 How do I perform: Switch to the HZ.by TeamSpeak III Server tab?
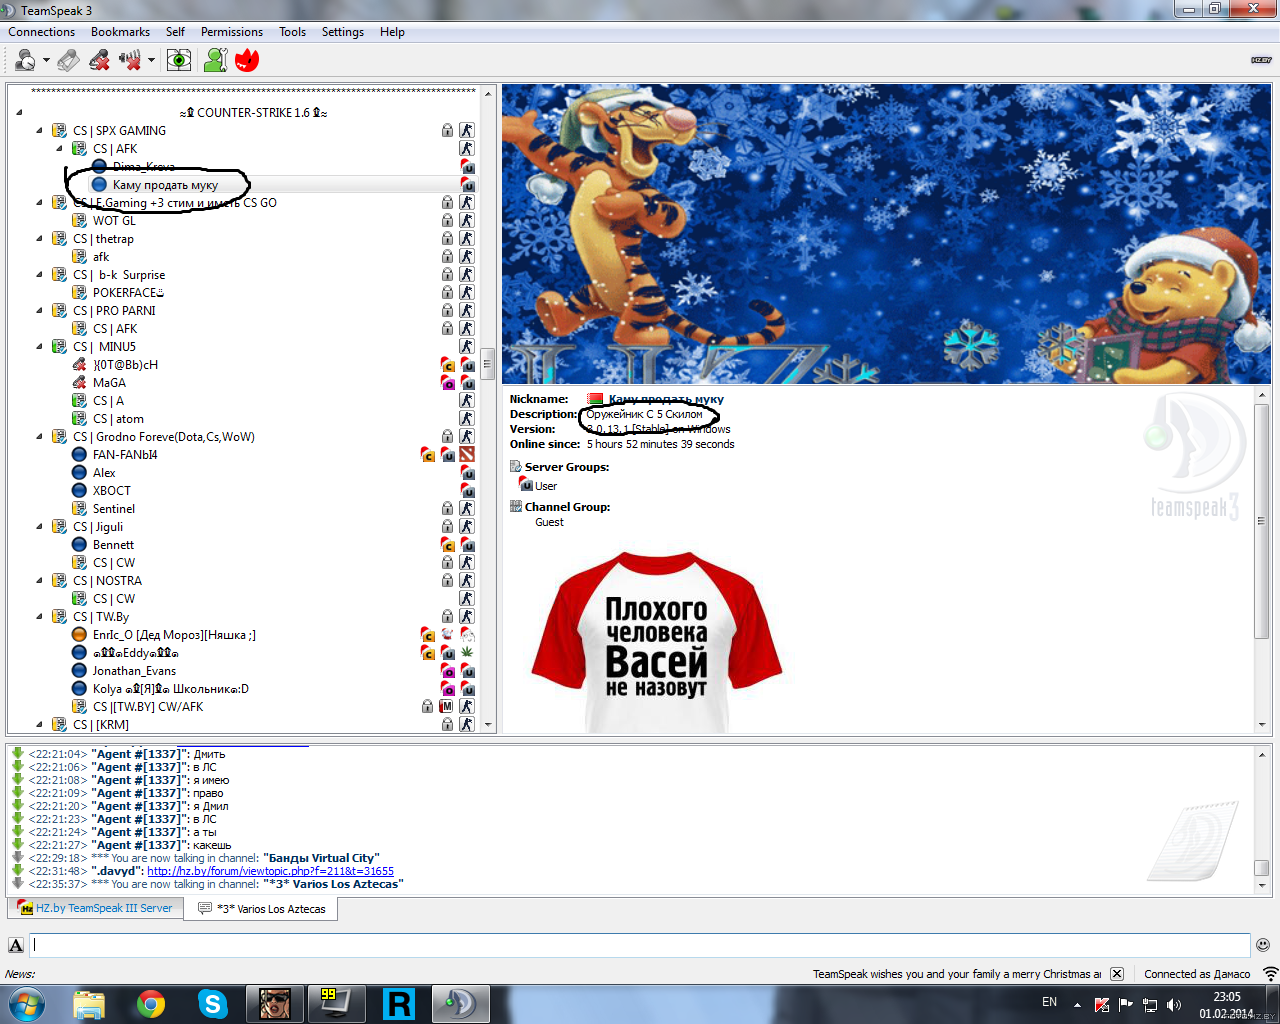pos(95,908)
